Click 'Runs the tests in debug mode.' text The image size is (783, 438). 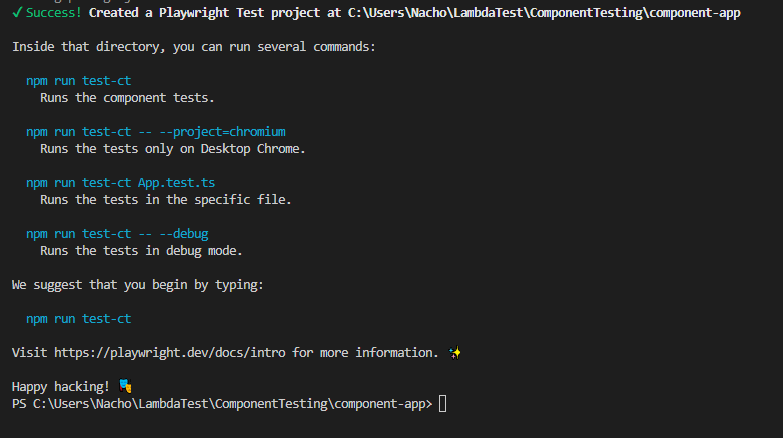click(x=142, y=251)
